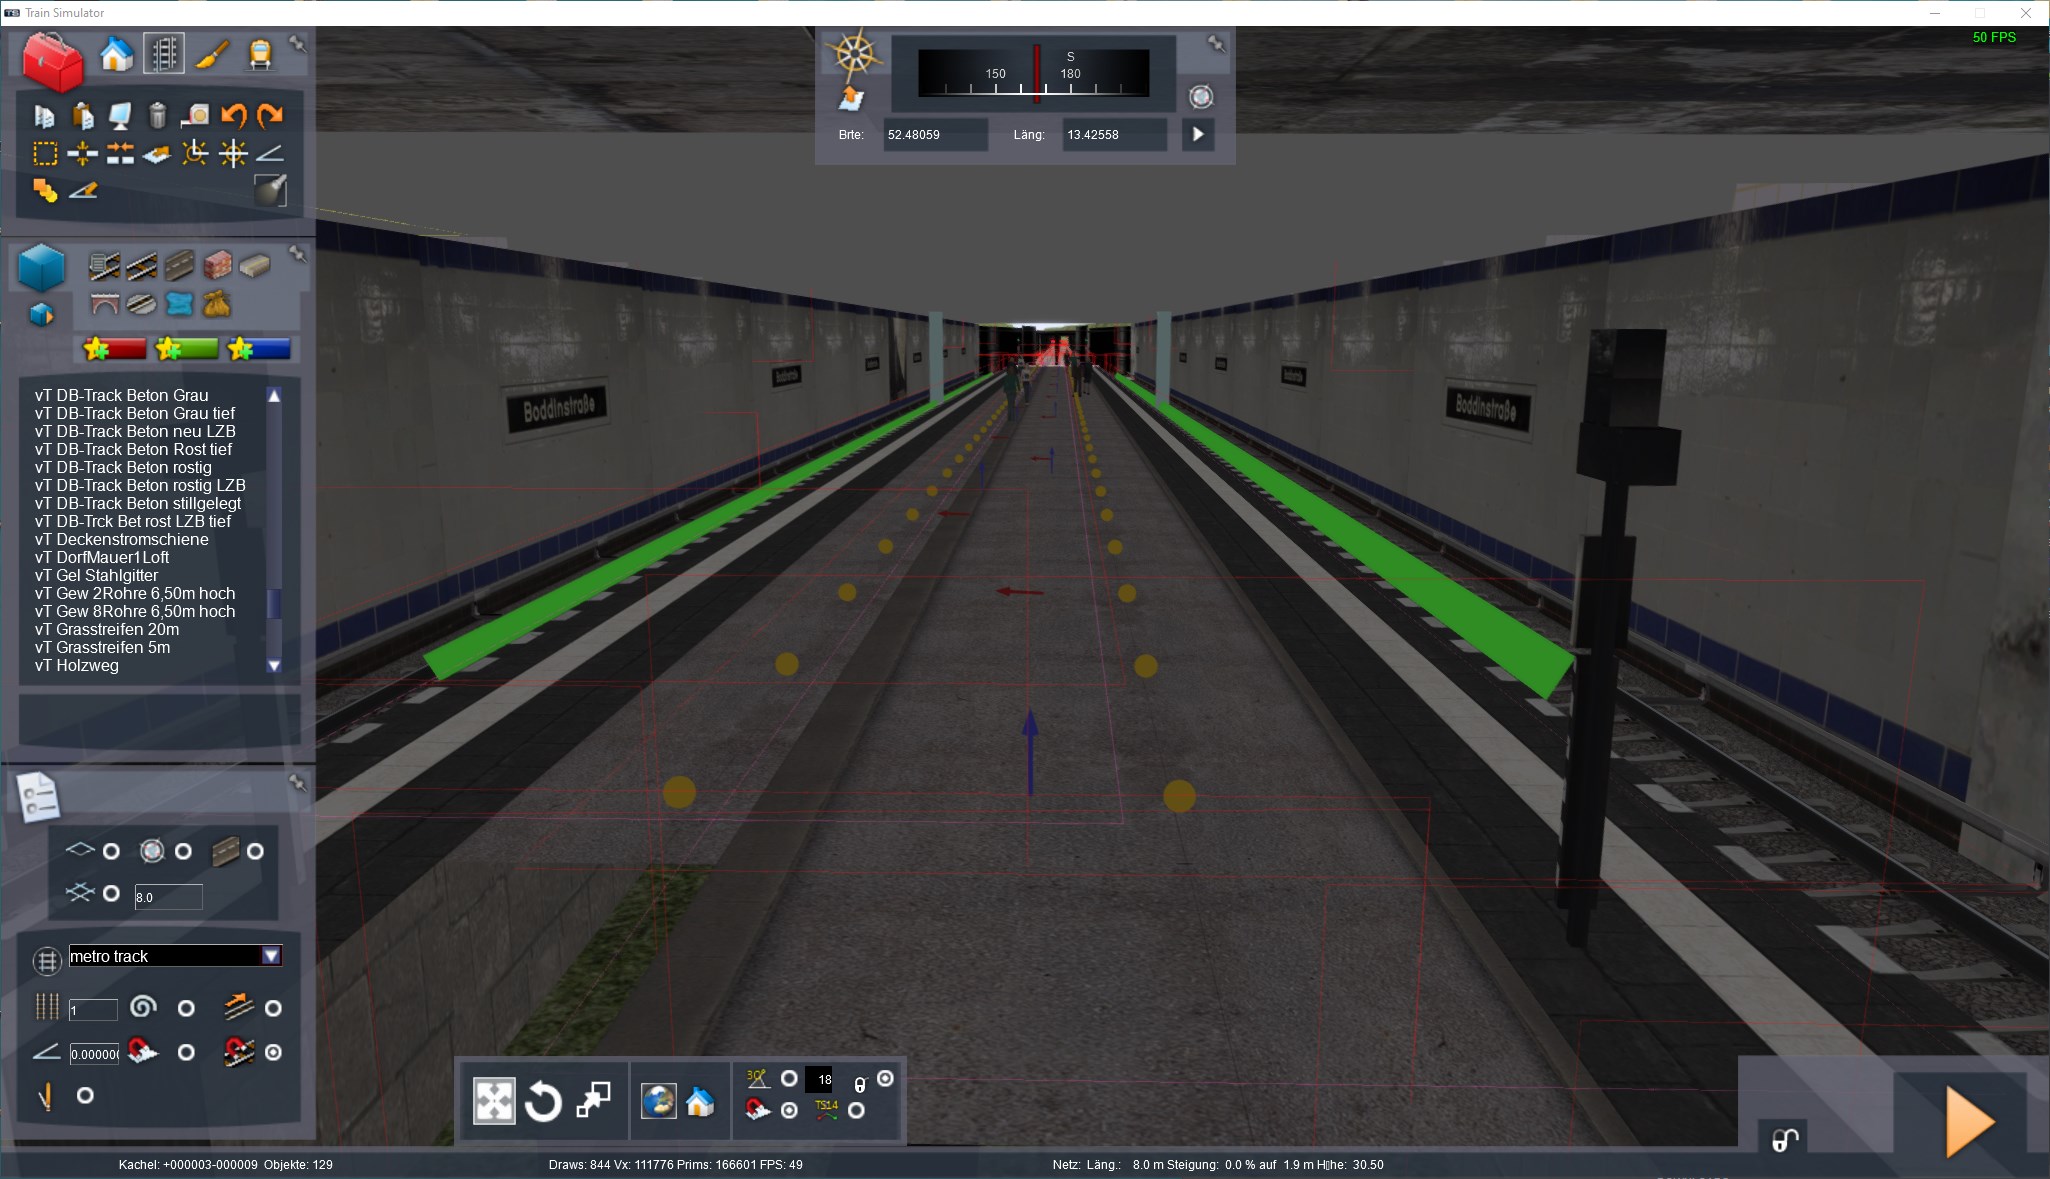
Task: Select vT Deckenstromschiene from the list
Action: 121,539
